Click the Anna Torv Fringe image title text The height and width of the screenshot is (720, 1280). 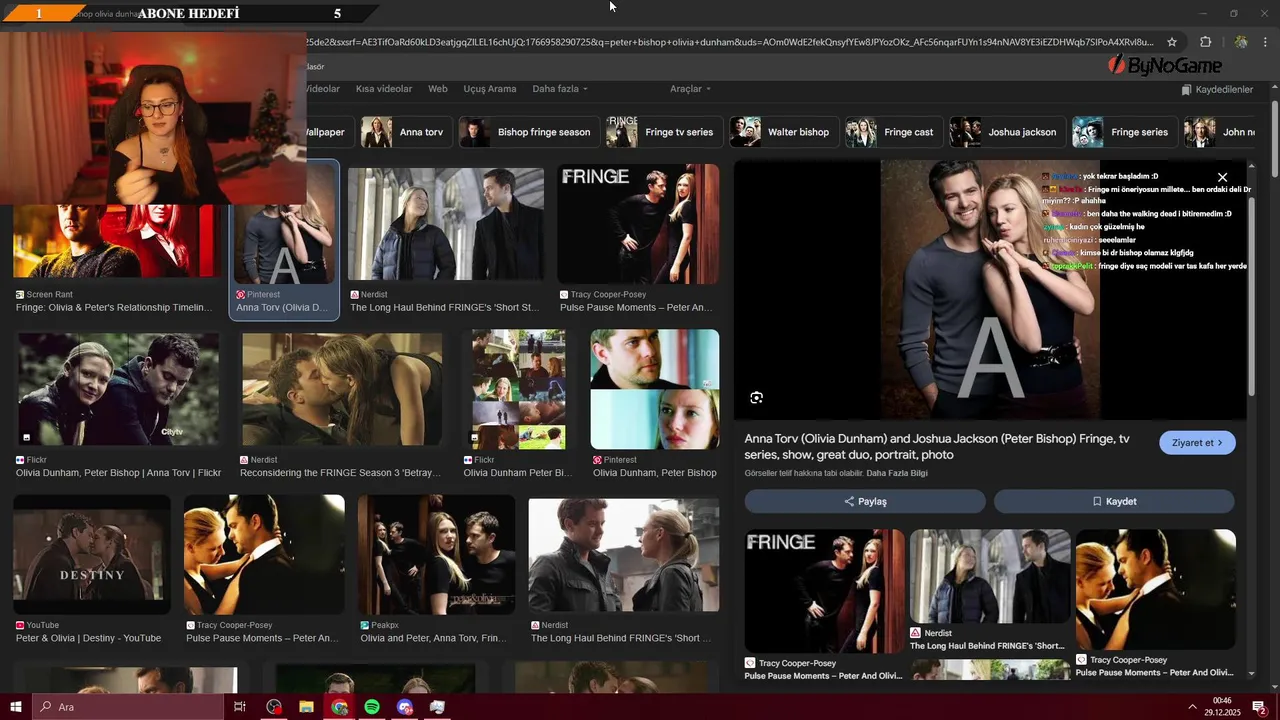click(x=937, y=447)
